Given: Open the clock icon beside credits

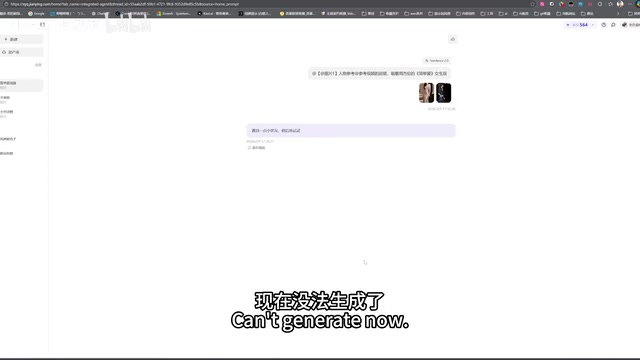Looking at the screenshot, I should point(604,25).
